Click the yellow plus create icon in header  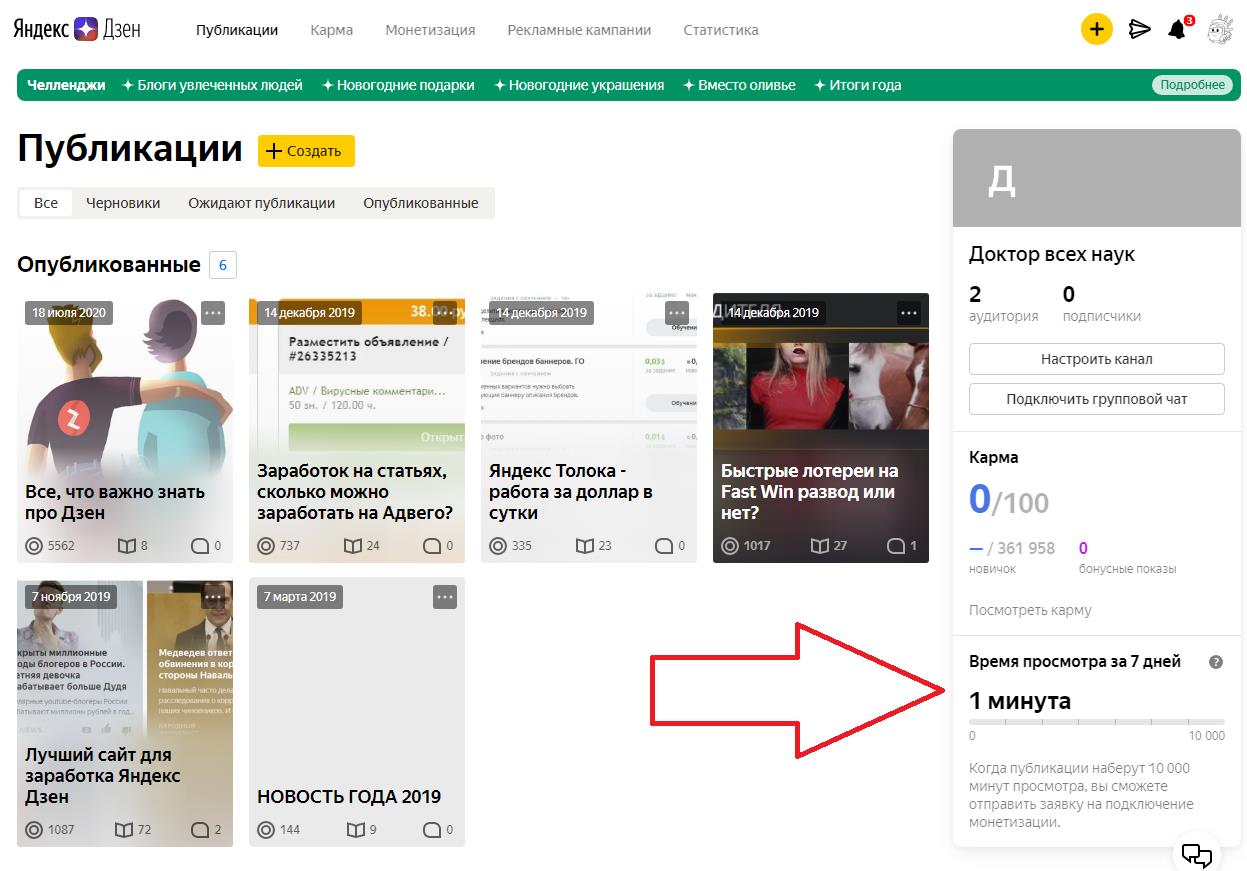pos(1097,29)
